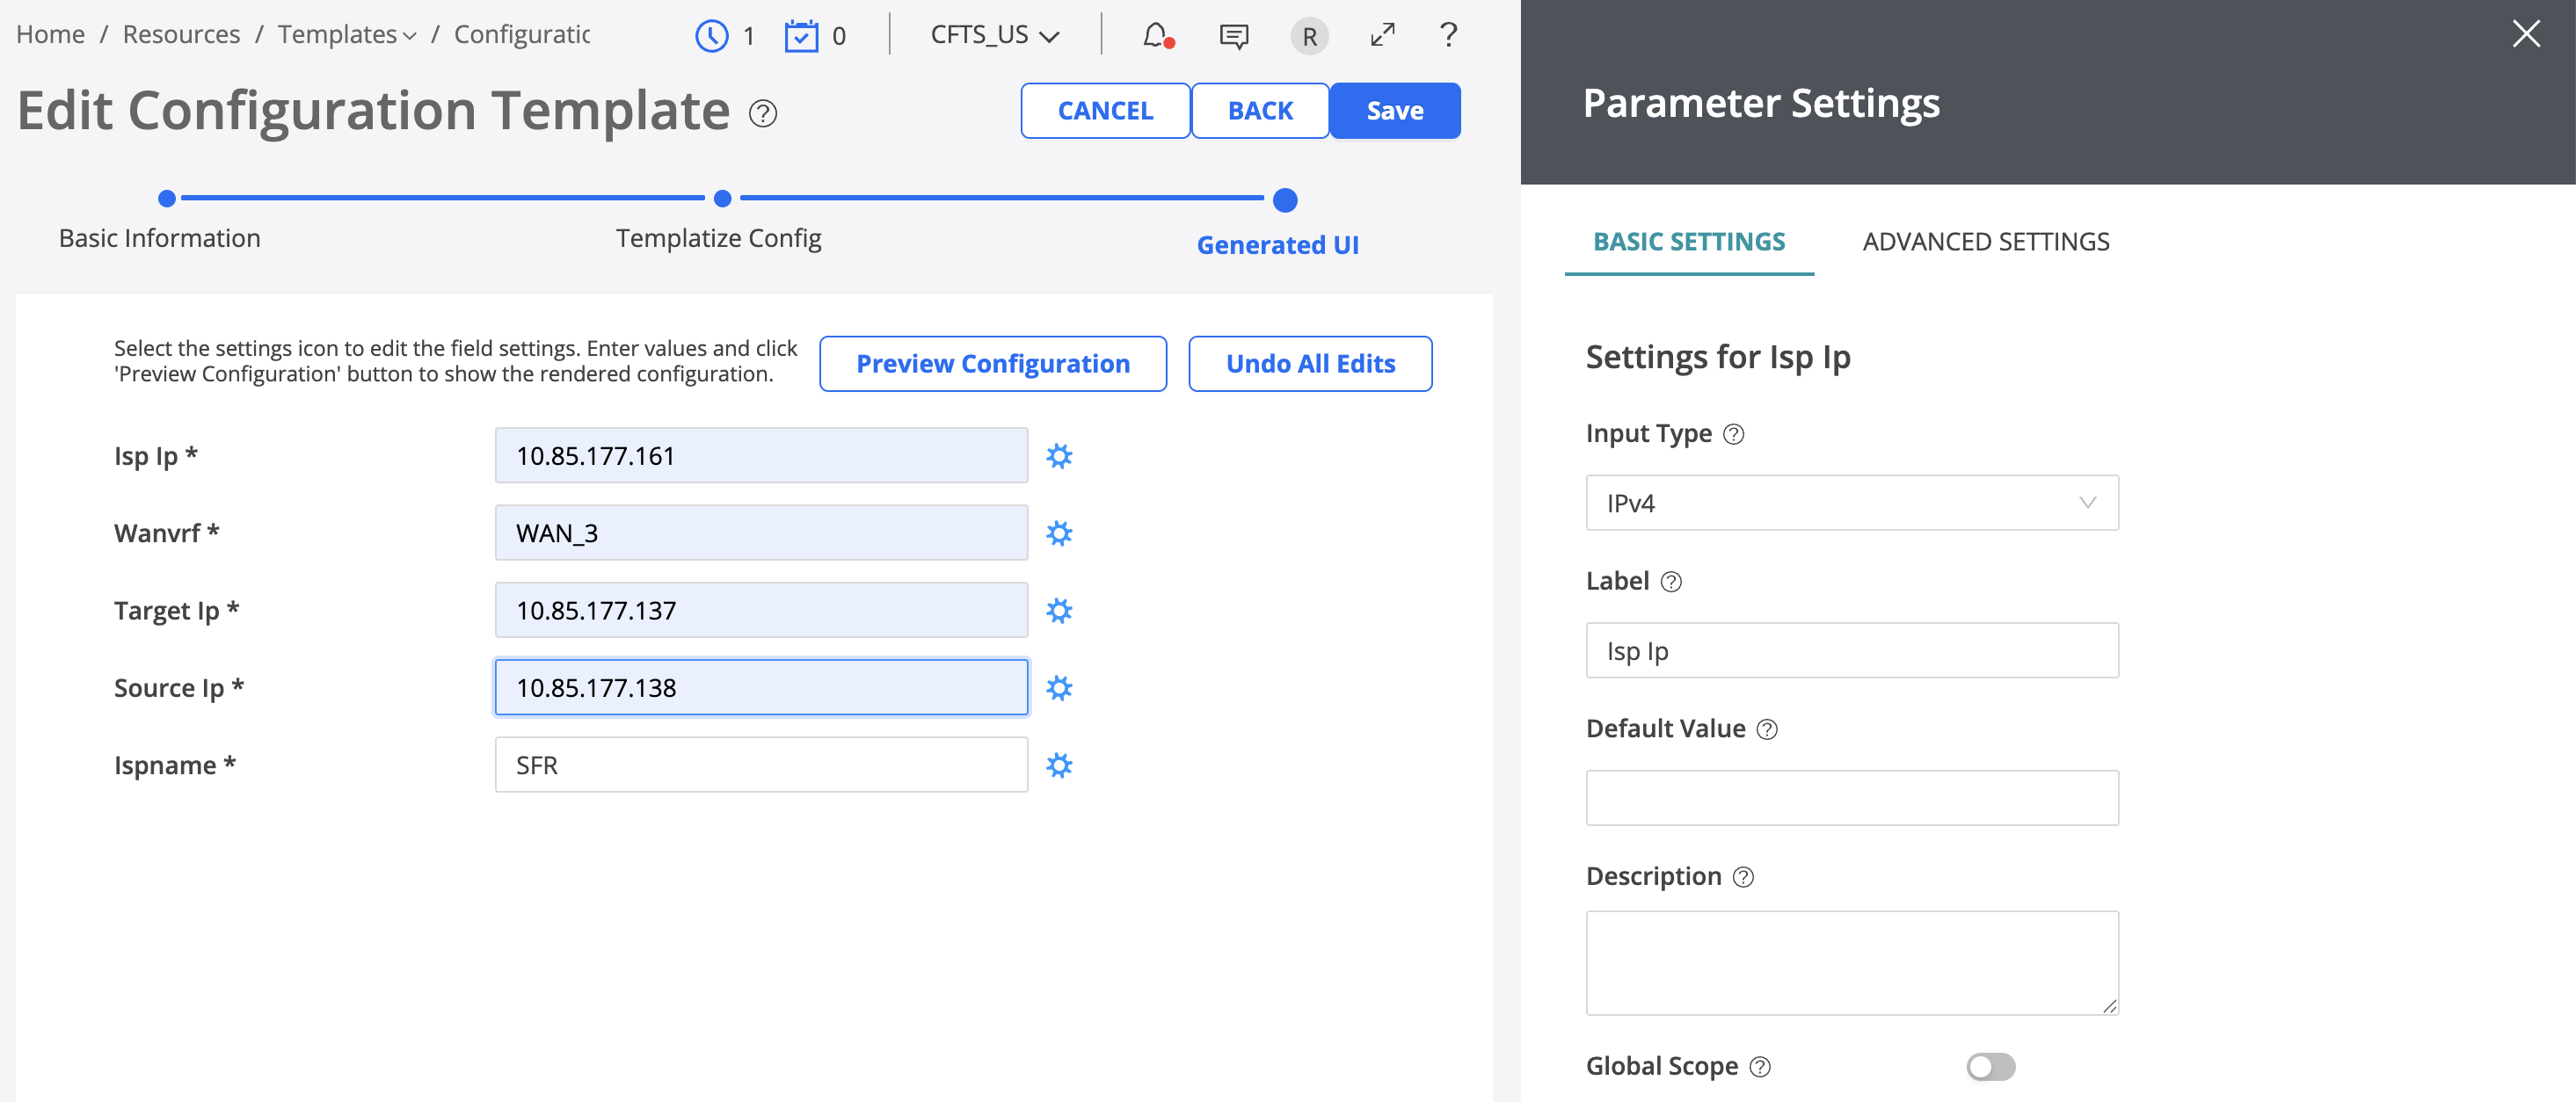2576x1102 pixels.
Task: Open the clock history icon in header
Action: (x=711, y=36)
